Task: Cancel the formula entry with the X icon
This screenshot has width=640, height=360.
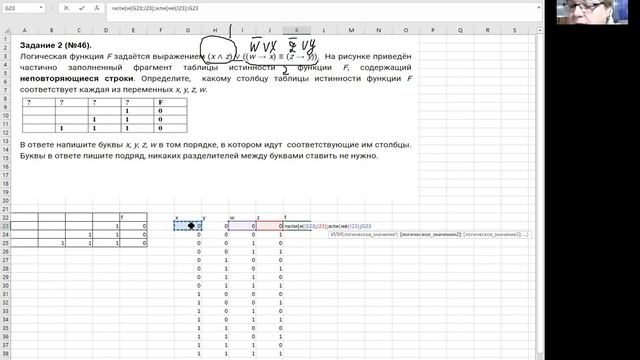Action: (66, 8)
